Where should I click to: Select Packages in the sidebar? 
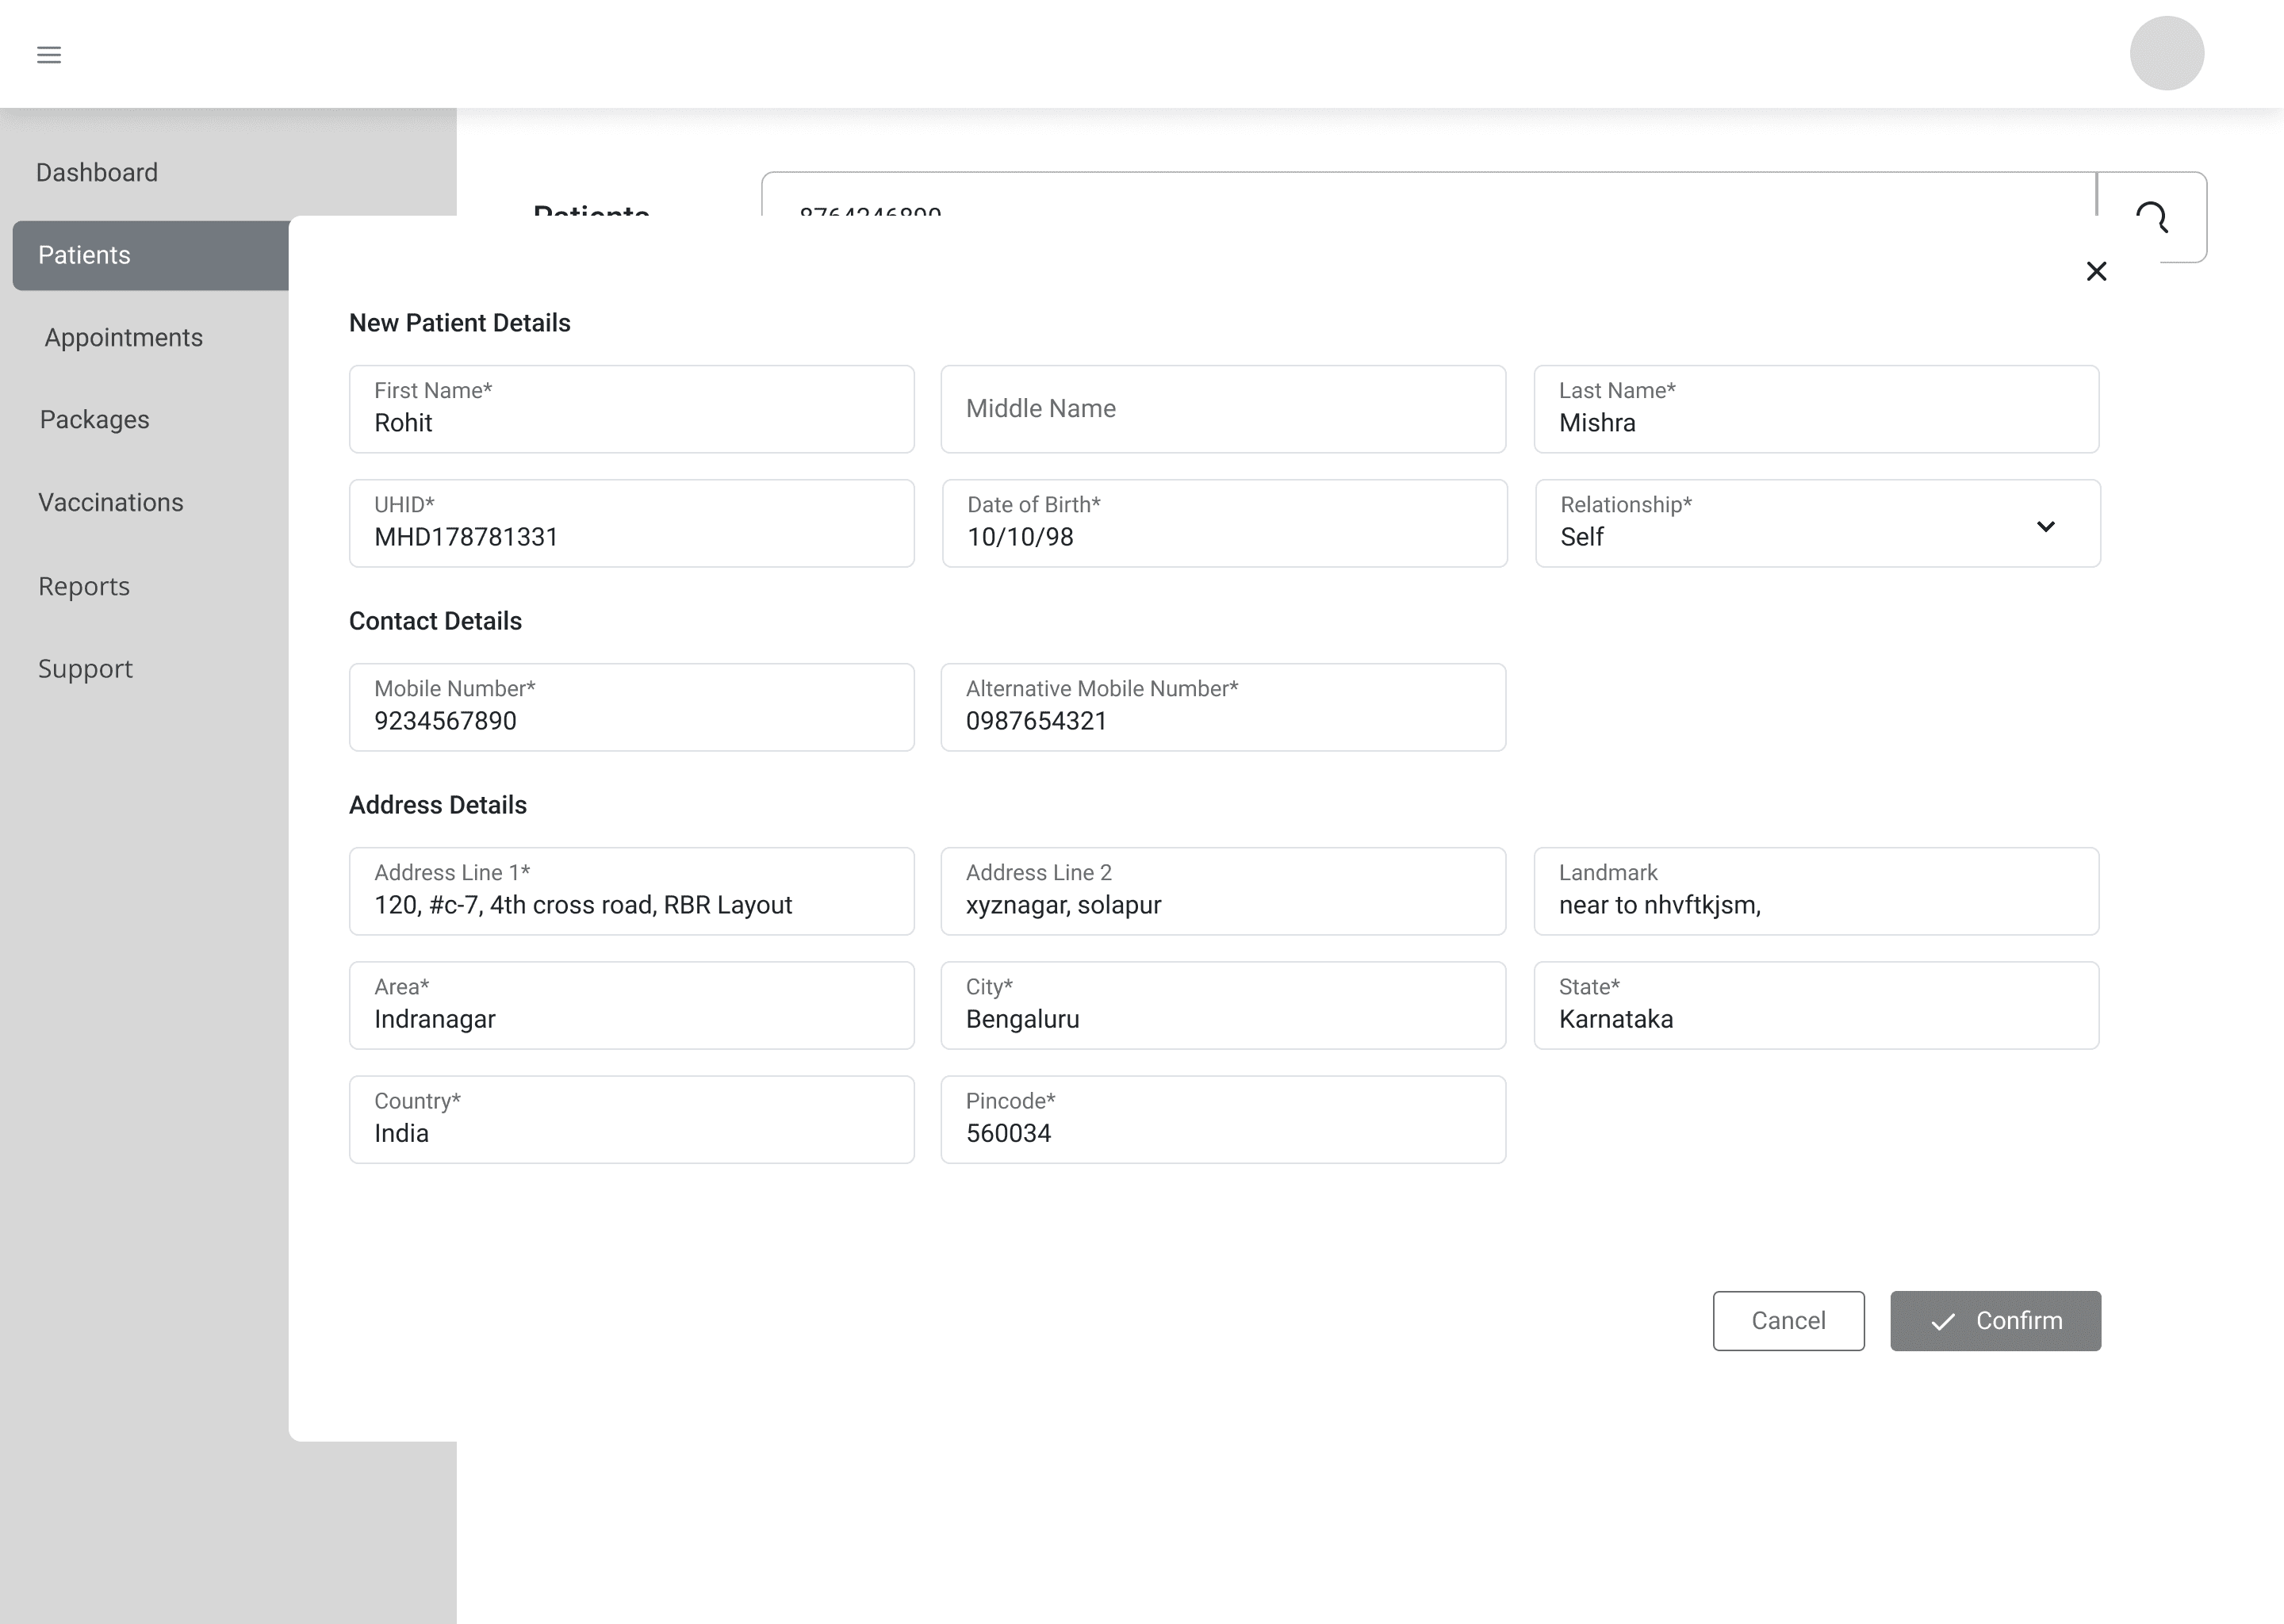tap(95, 420)
